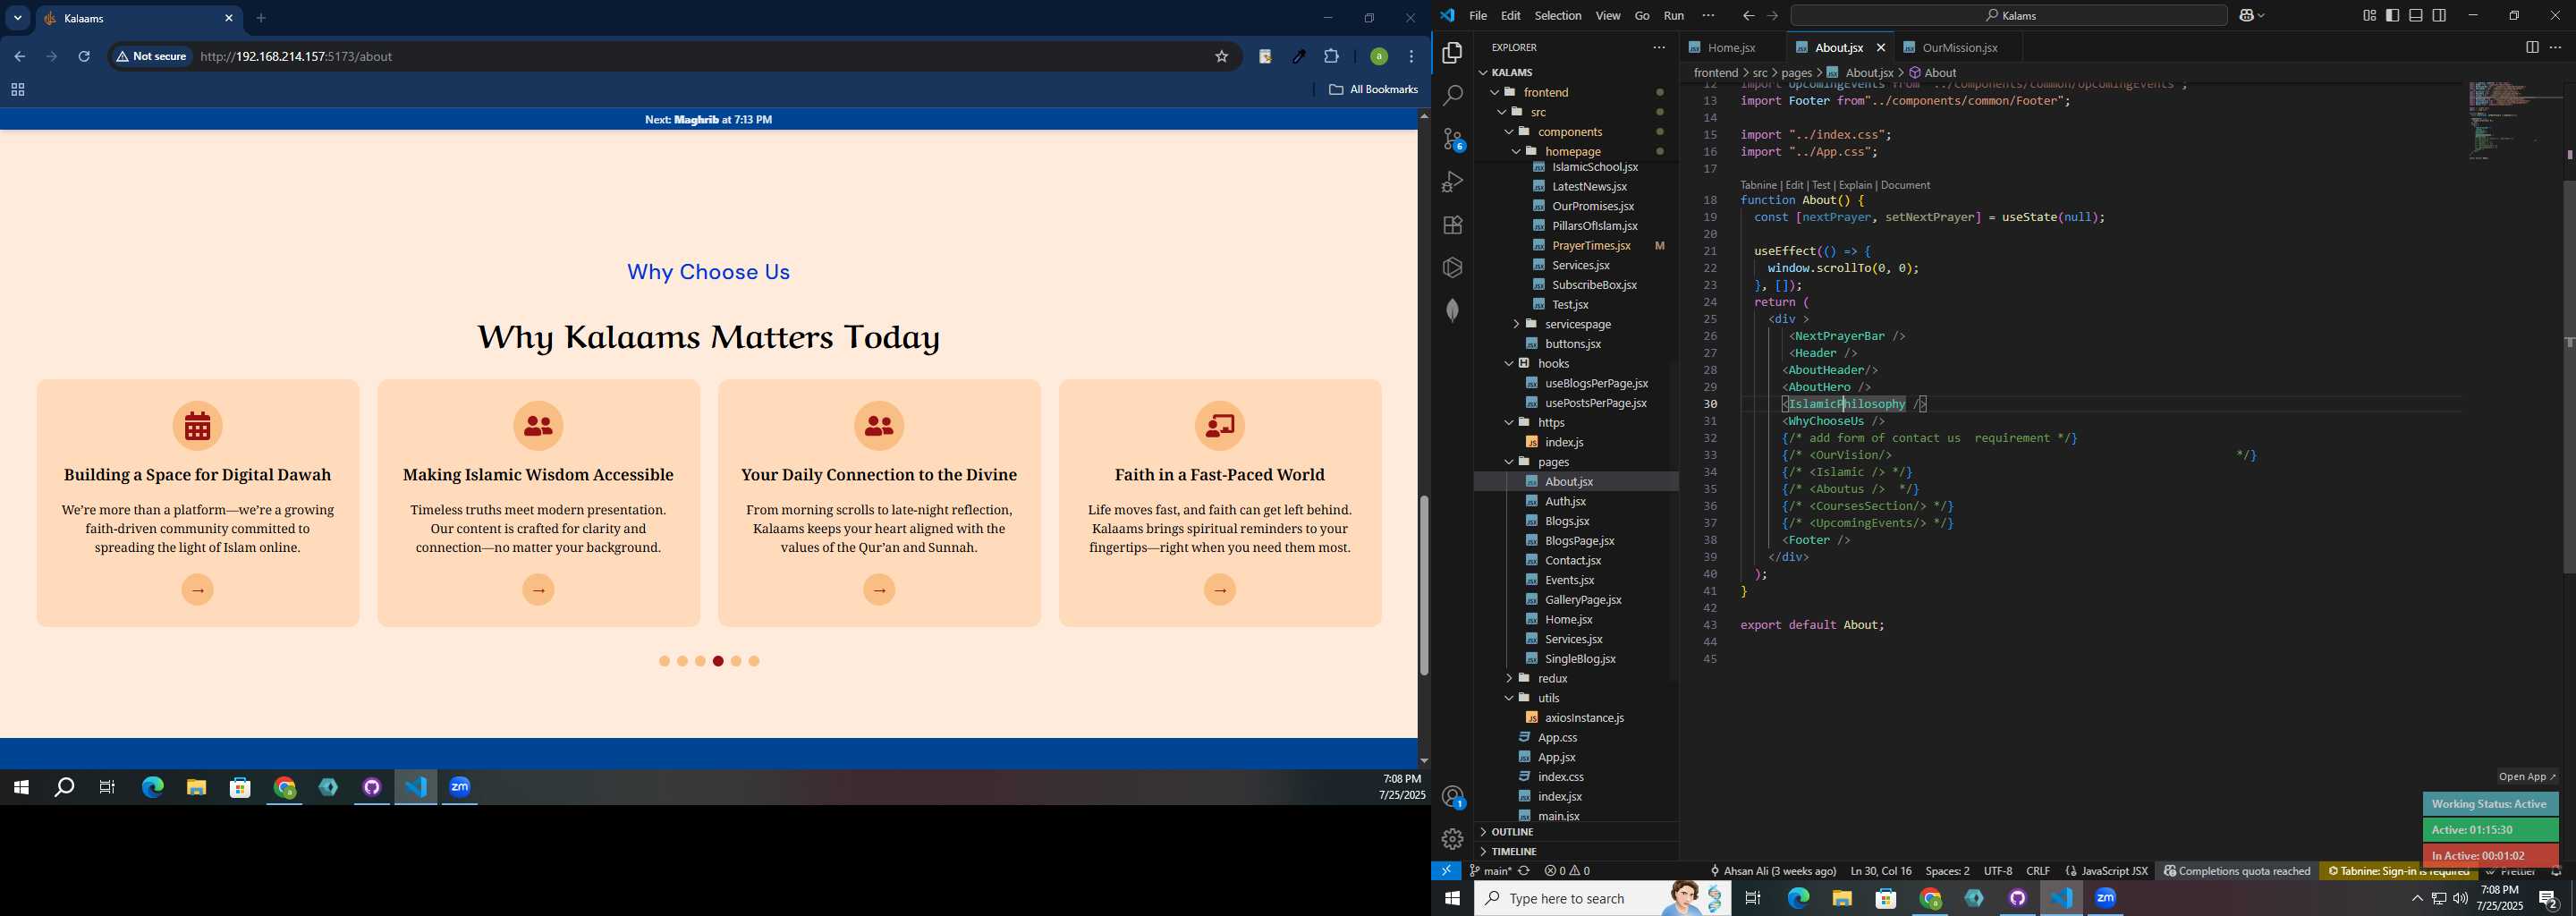Toggle the Panel layout button in the title bar
This screenshot has width=2576, height=916.
[x=2416, y=15]
